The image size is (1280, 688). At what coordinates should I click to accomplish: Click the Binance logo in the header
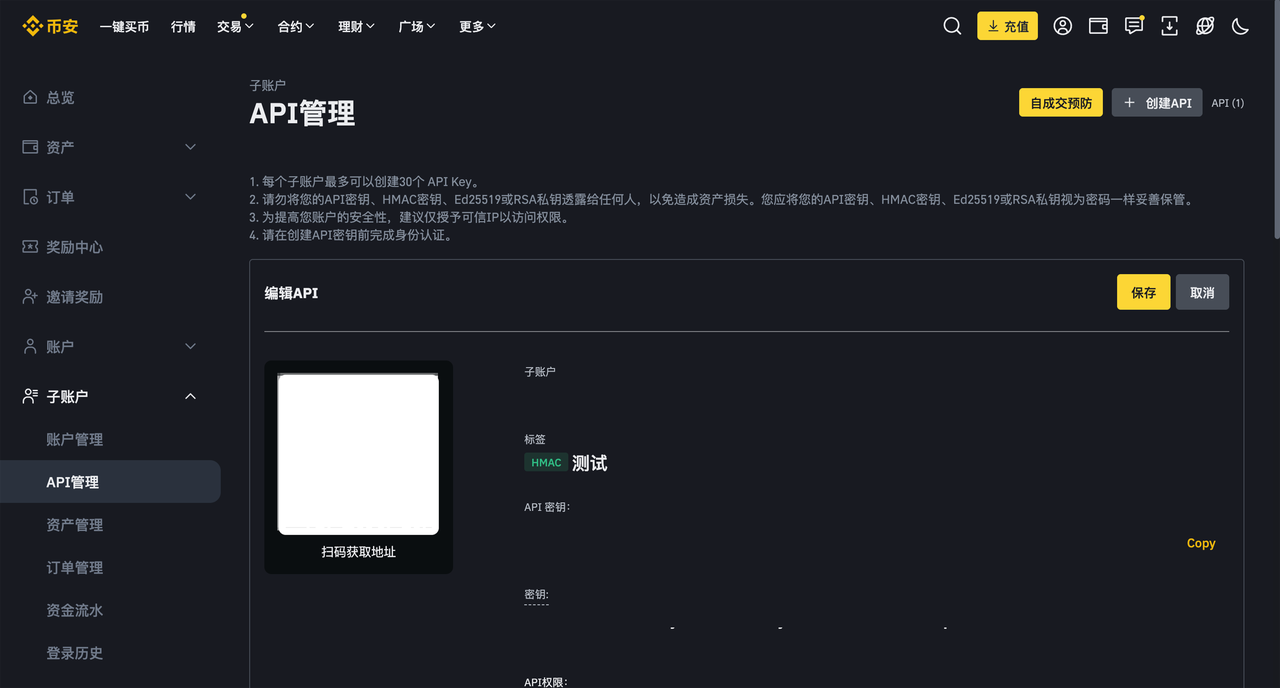click(x=50, y=26)
